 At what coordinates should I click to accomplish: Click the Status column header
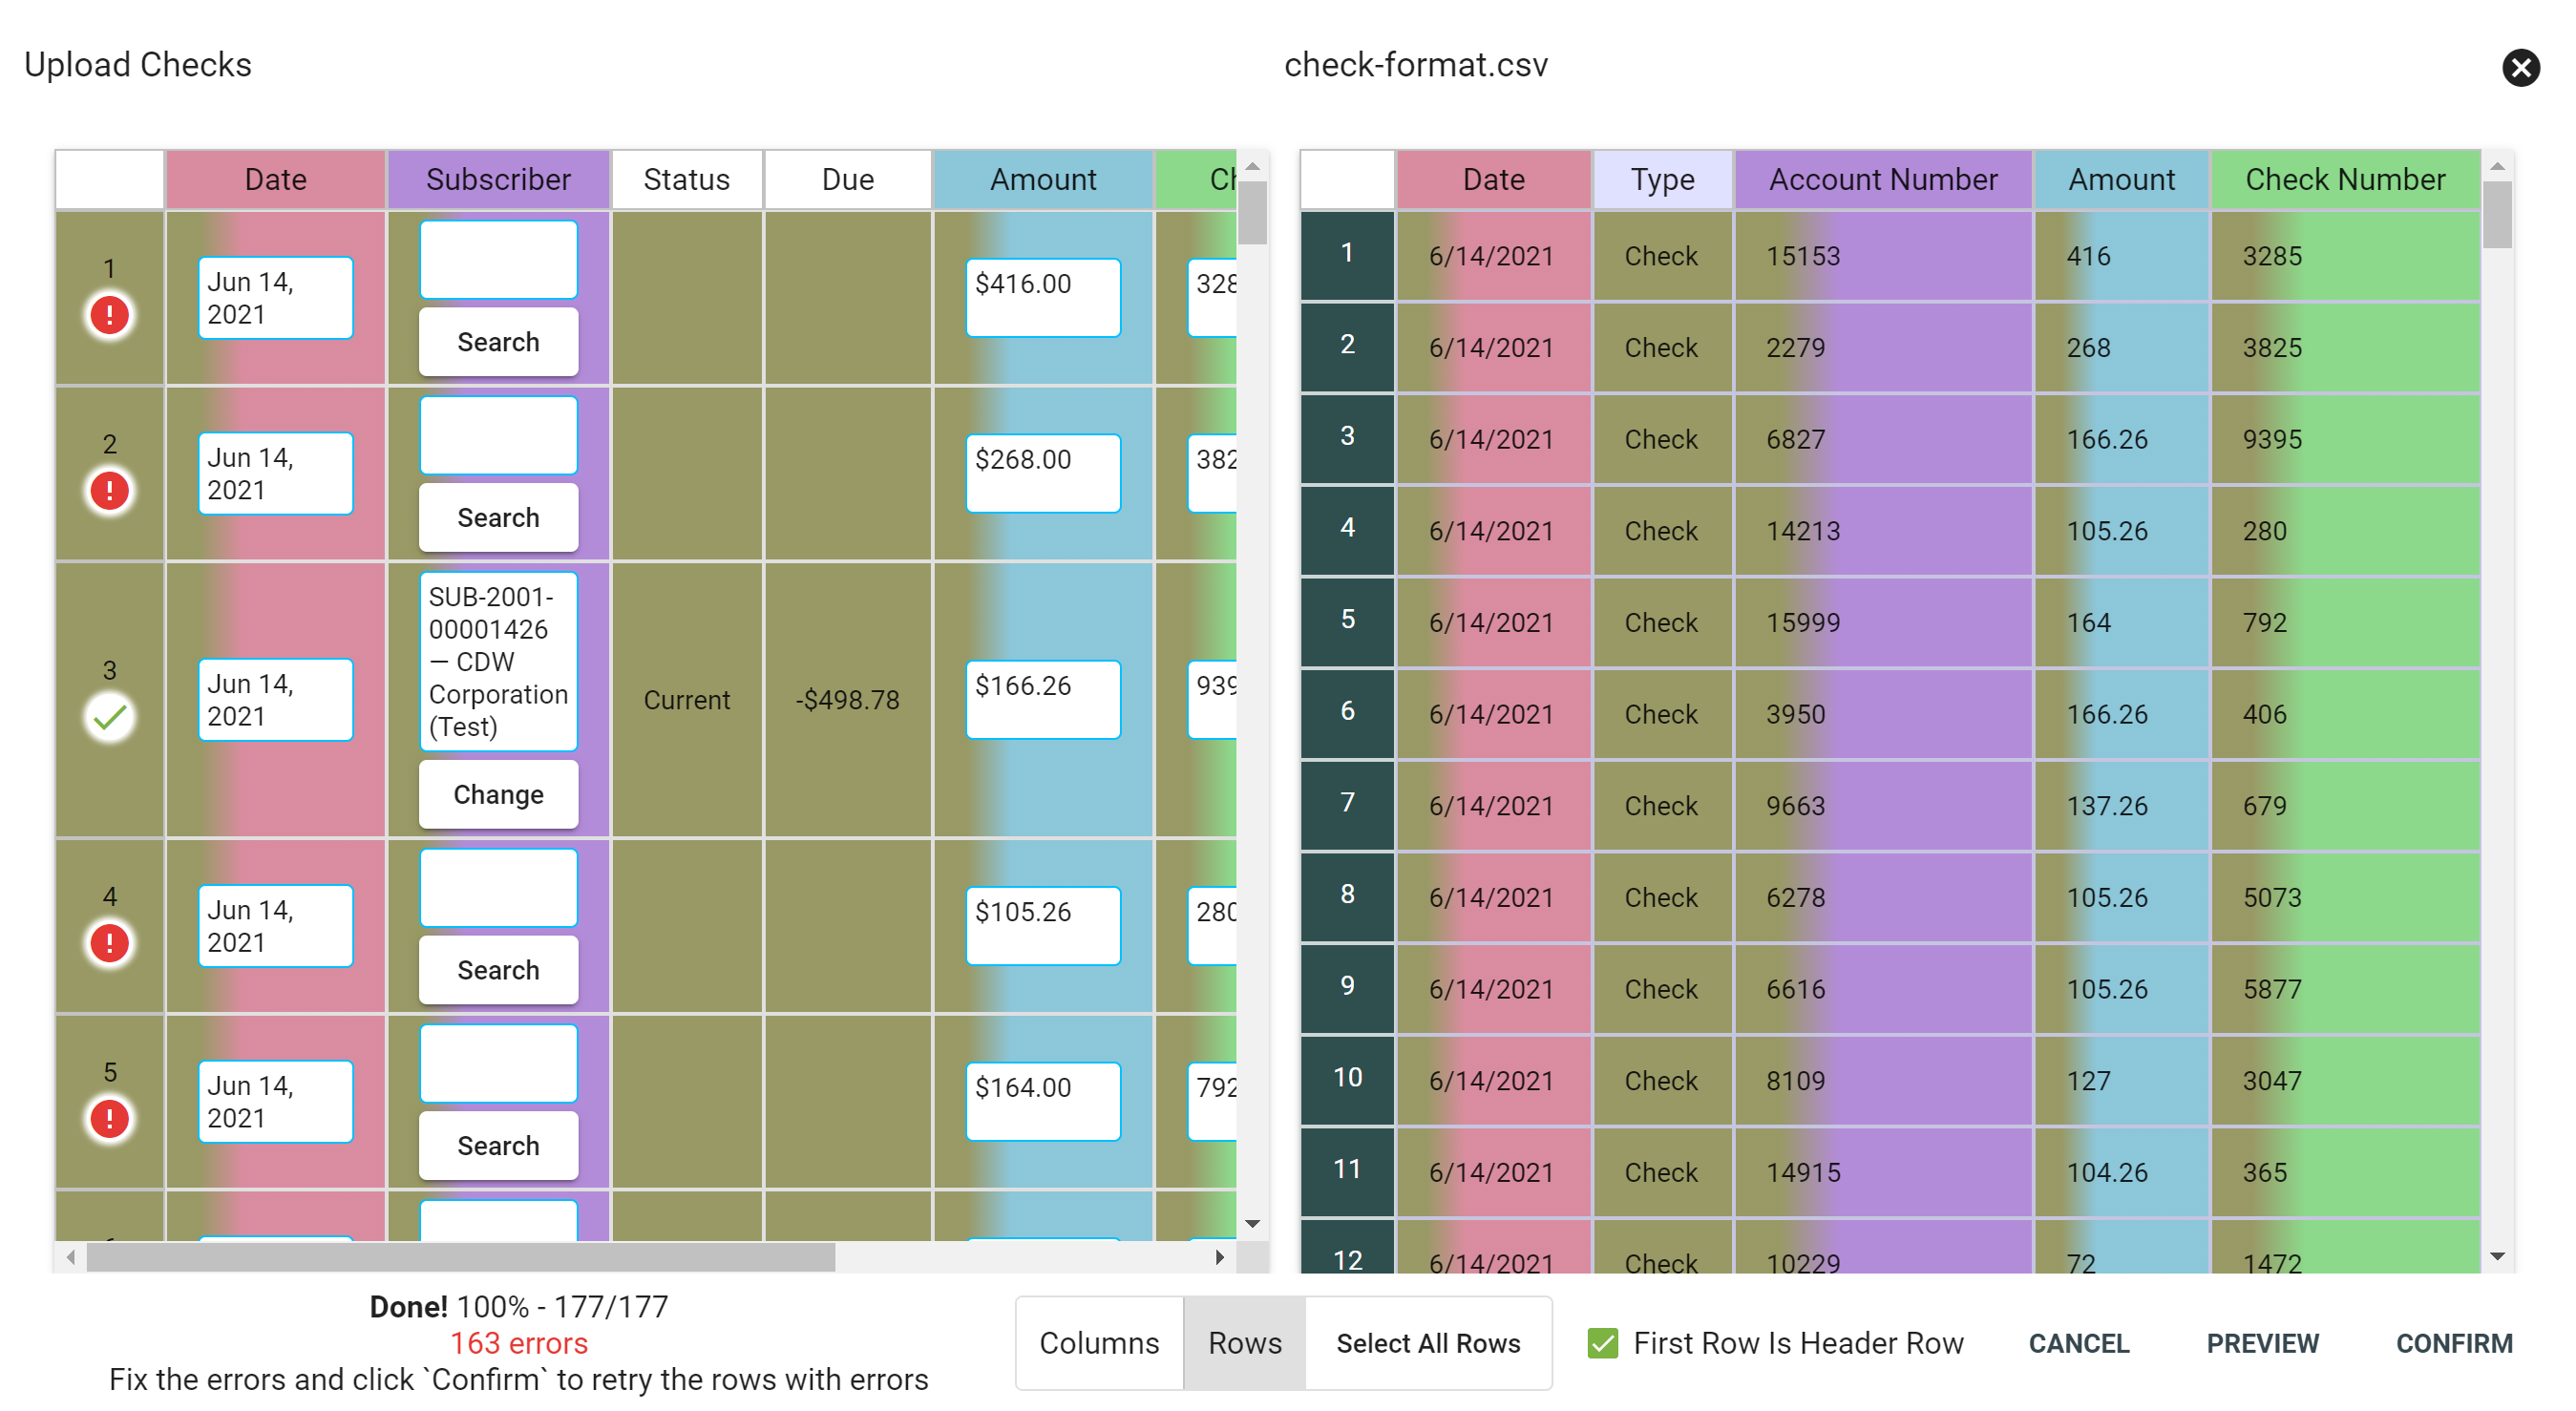686,180
